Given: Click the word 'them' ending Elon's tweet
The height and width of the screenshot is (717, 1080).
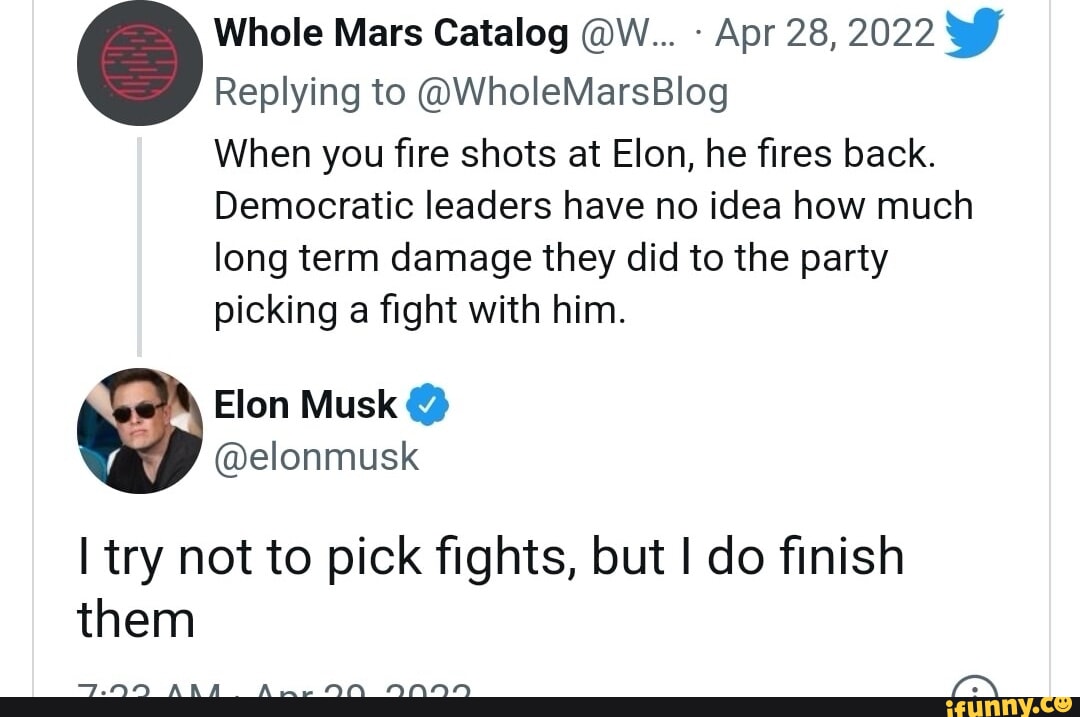Looking at the screenshot, I should 136,620.
